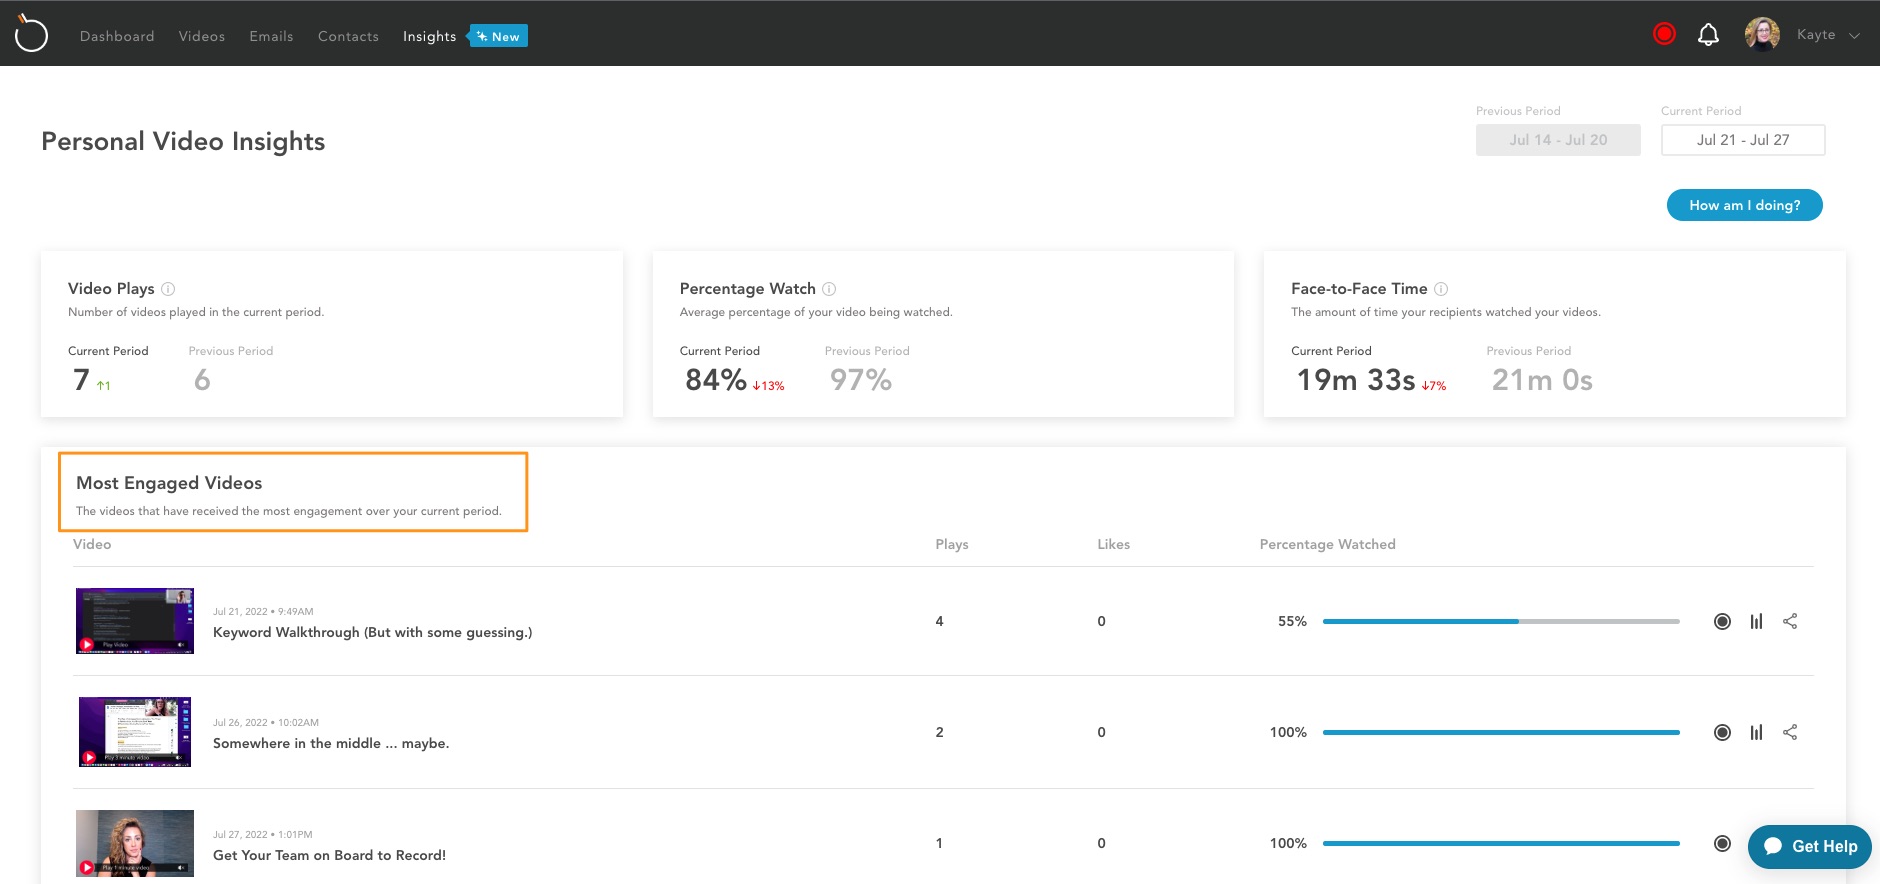Click the record icon on Keyword Walkthrough row

point(1722,621)
